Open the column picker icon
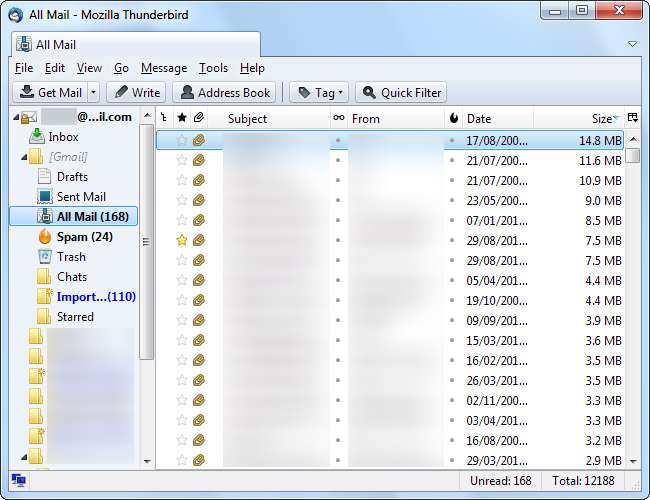 pos(632,118)
